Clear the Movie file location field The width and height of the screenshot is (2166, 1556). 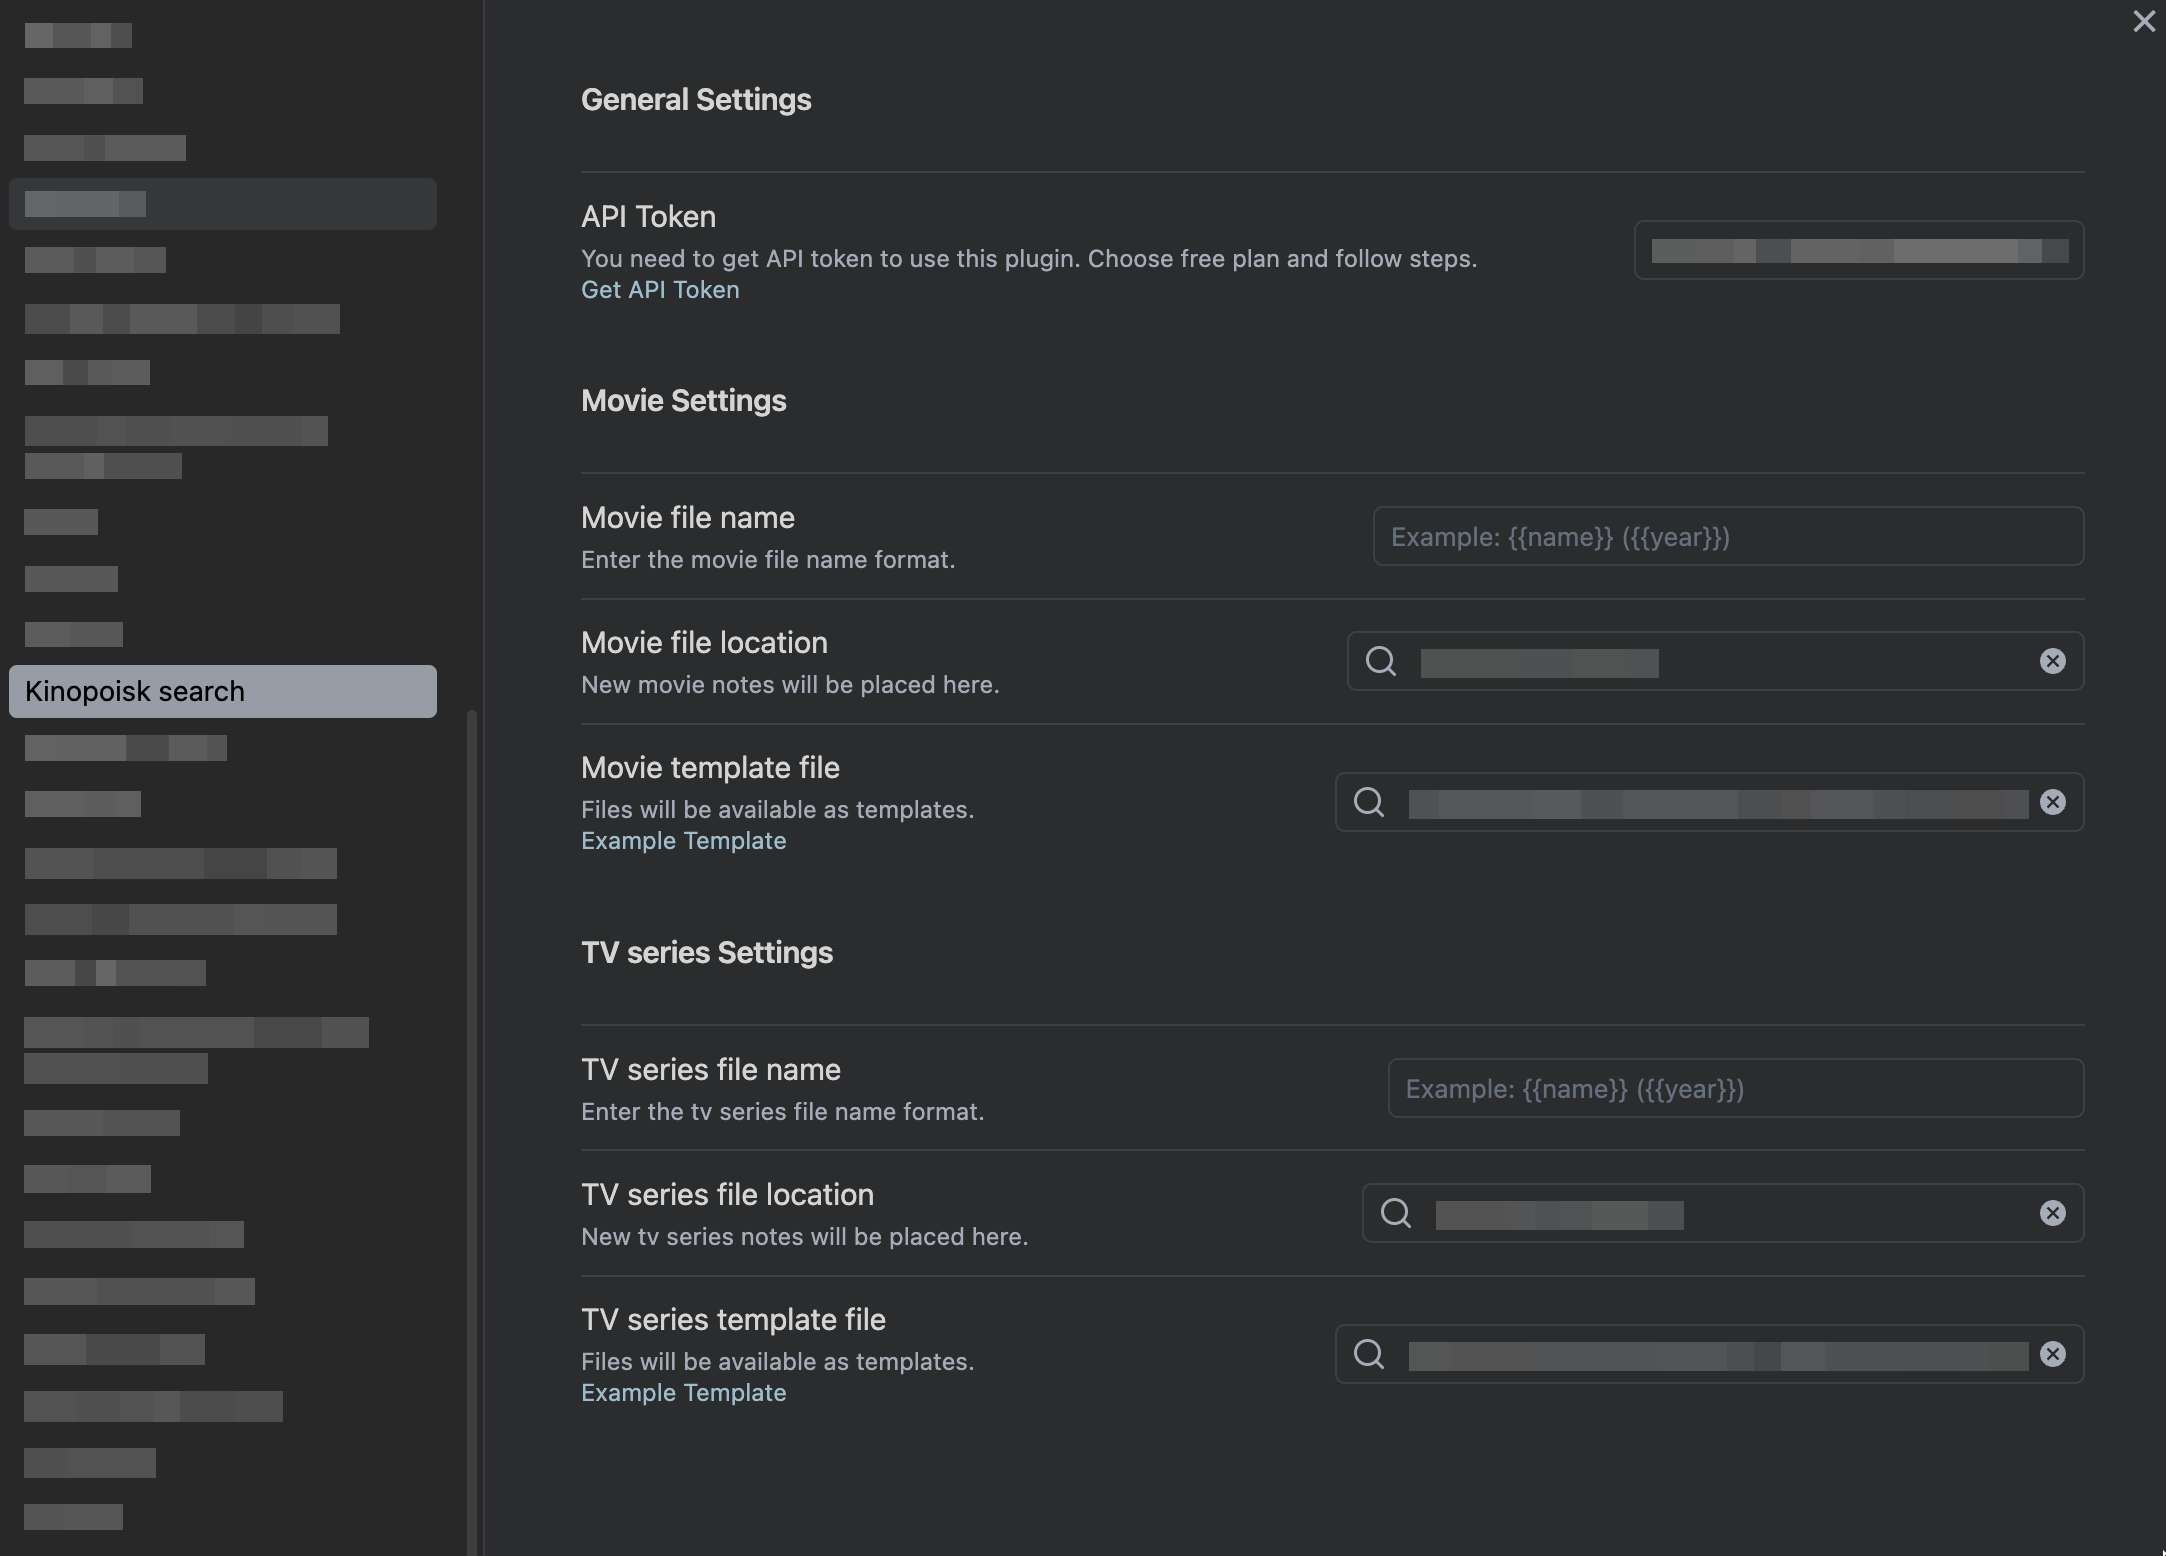tap(2052, 661)
